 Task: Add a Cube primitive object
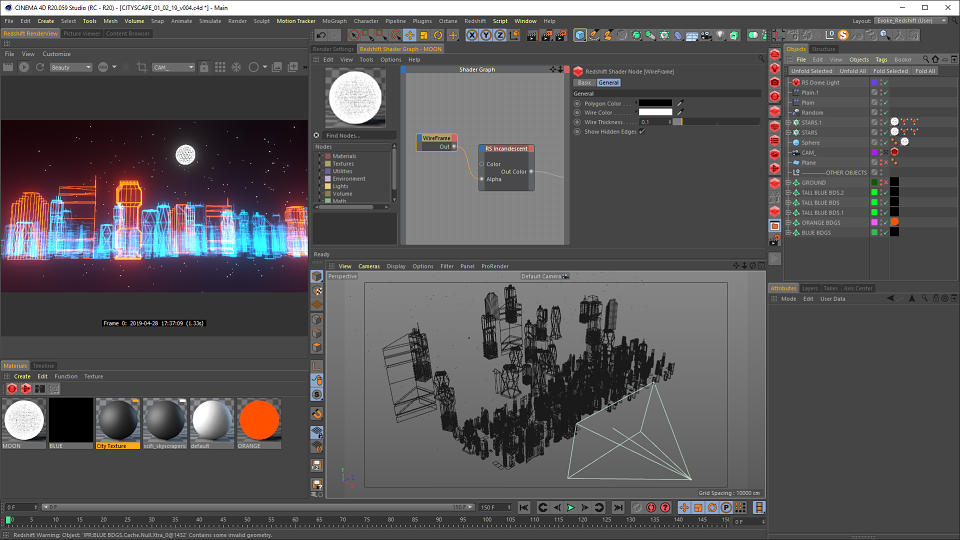coord(580,35)
